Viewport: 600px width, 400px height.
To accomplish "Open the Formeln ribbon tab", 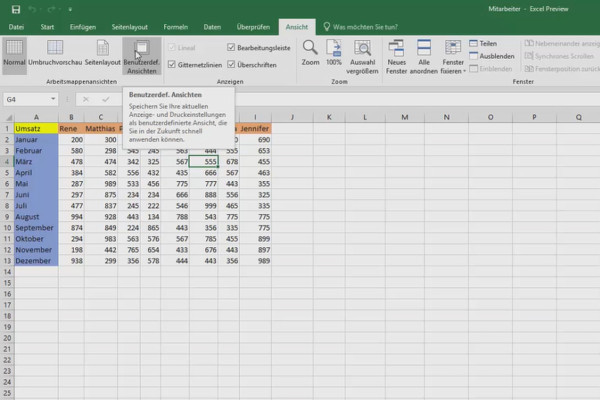I will point(175,27).
